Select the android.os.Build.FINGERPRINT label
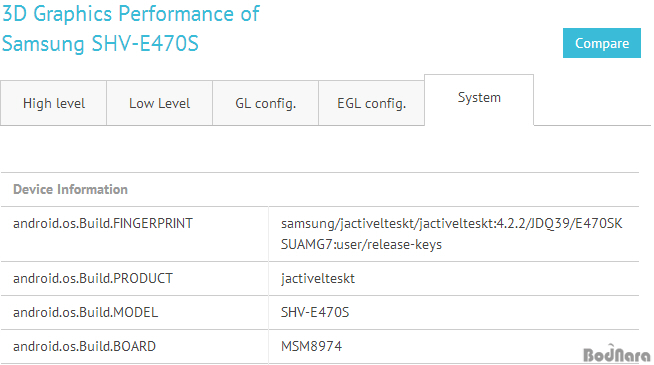This screenshot has width=654, height=365. coord(103,223)
